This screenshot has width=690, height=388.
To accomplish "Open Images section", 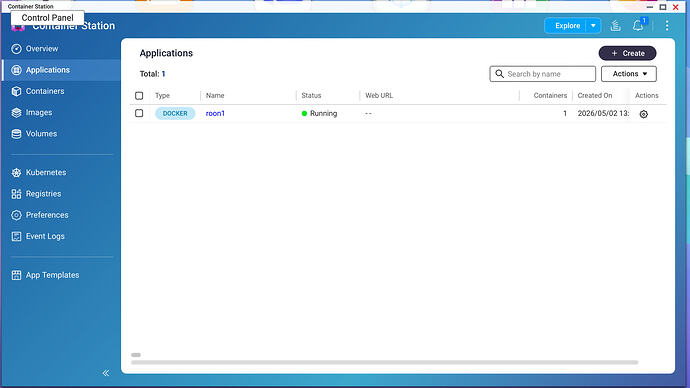I will [x=39, y=113].
